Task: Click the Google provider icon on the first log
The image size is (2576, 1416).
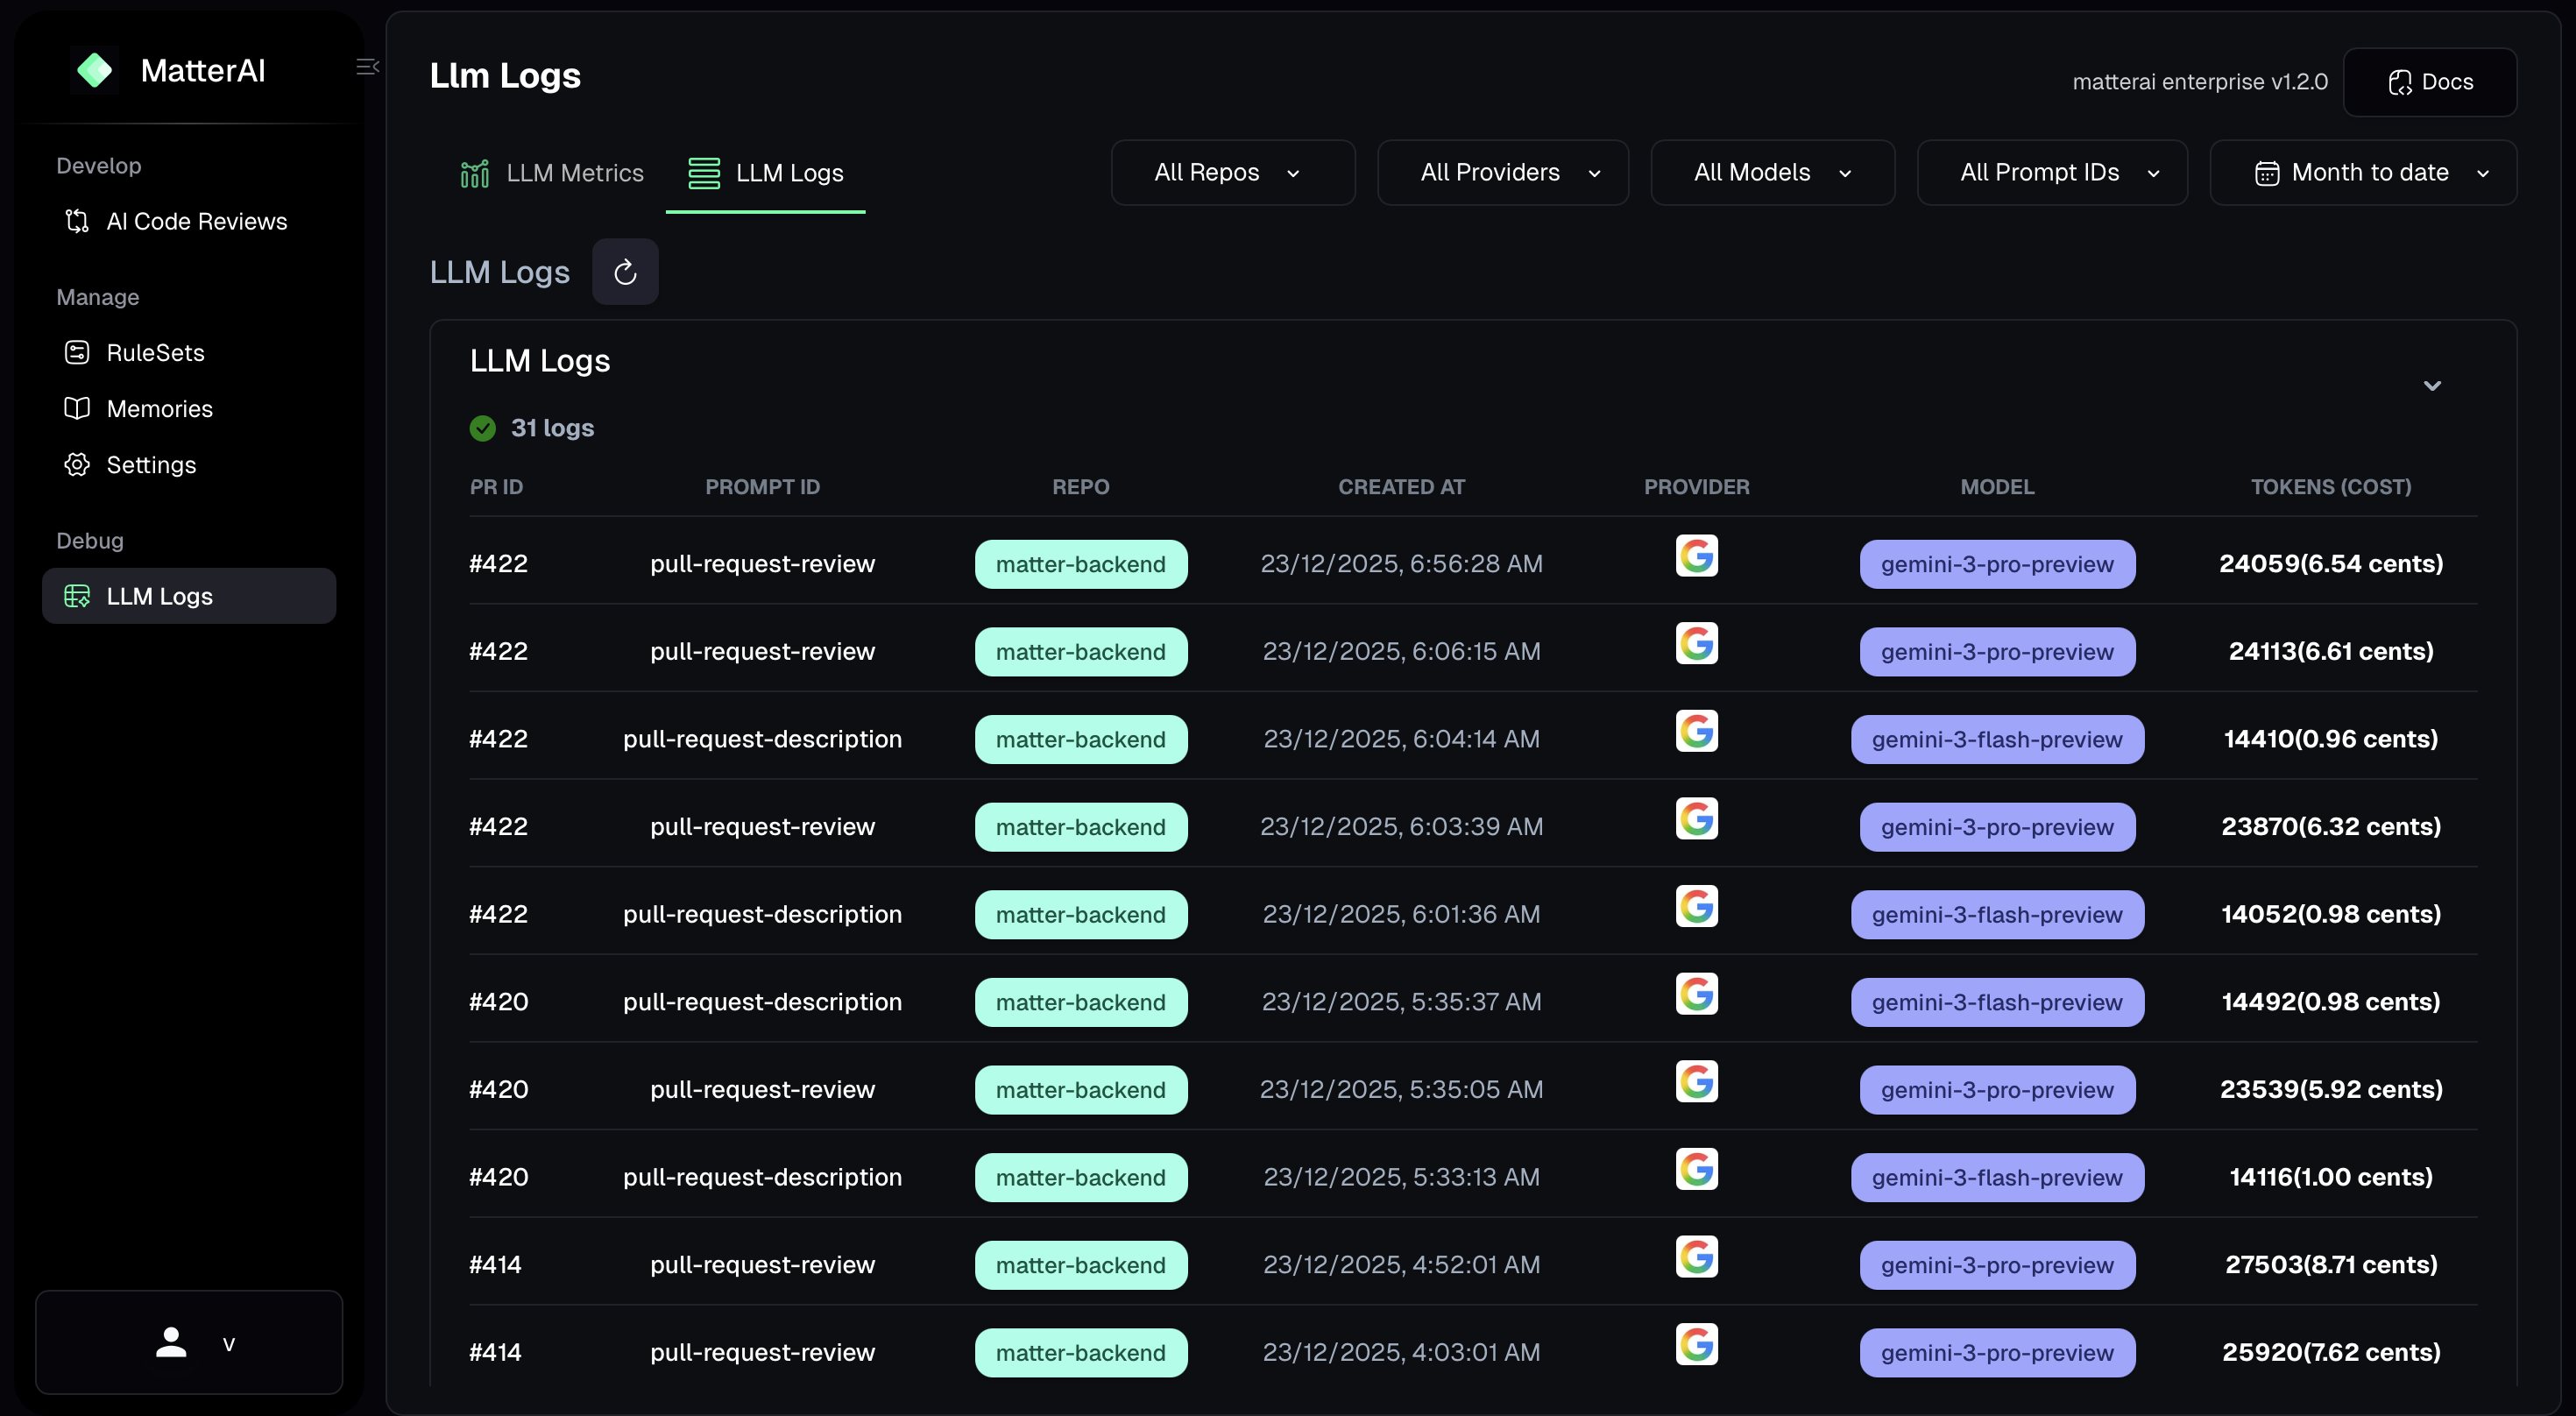Action: (1696, 556)
